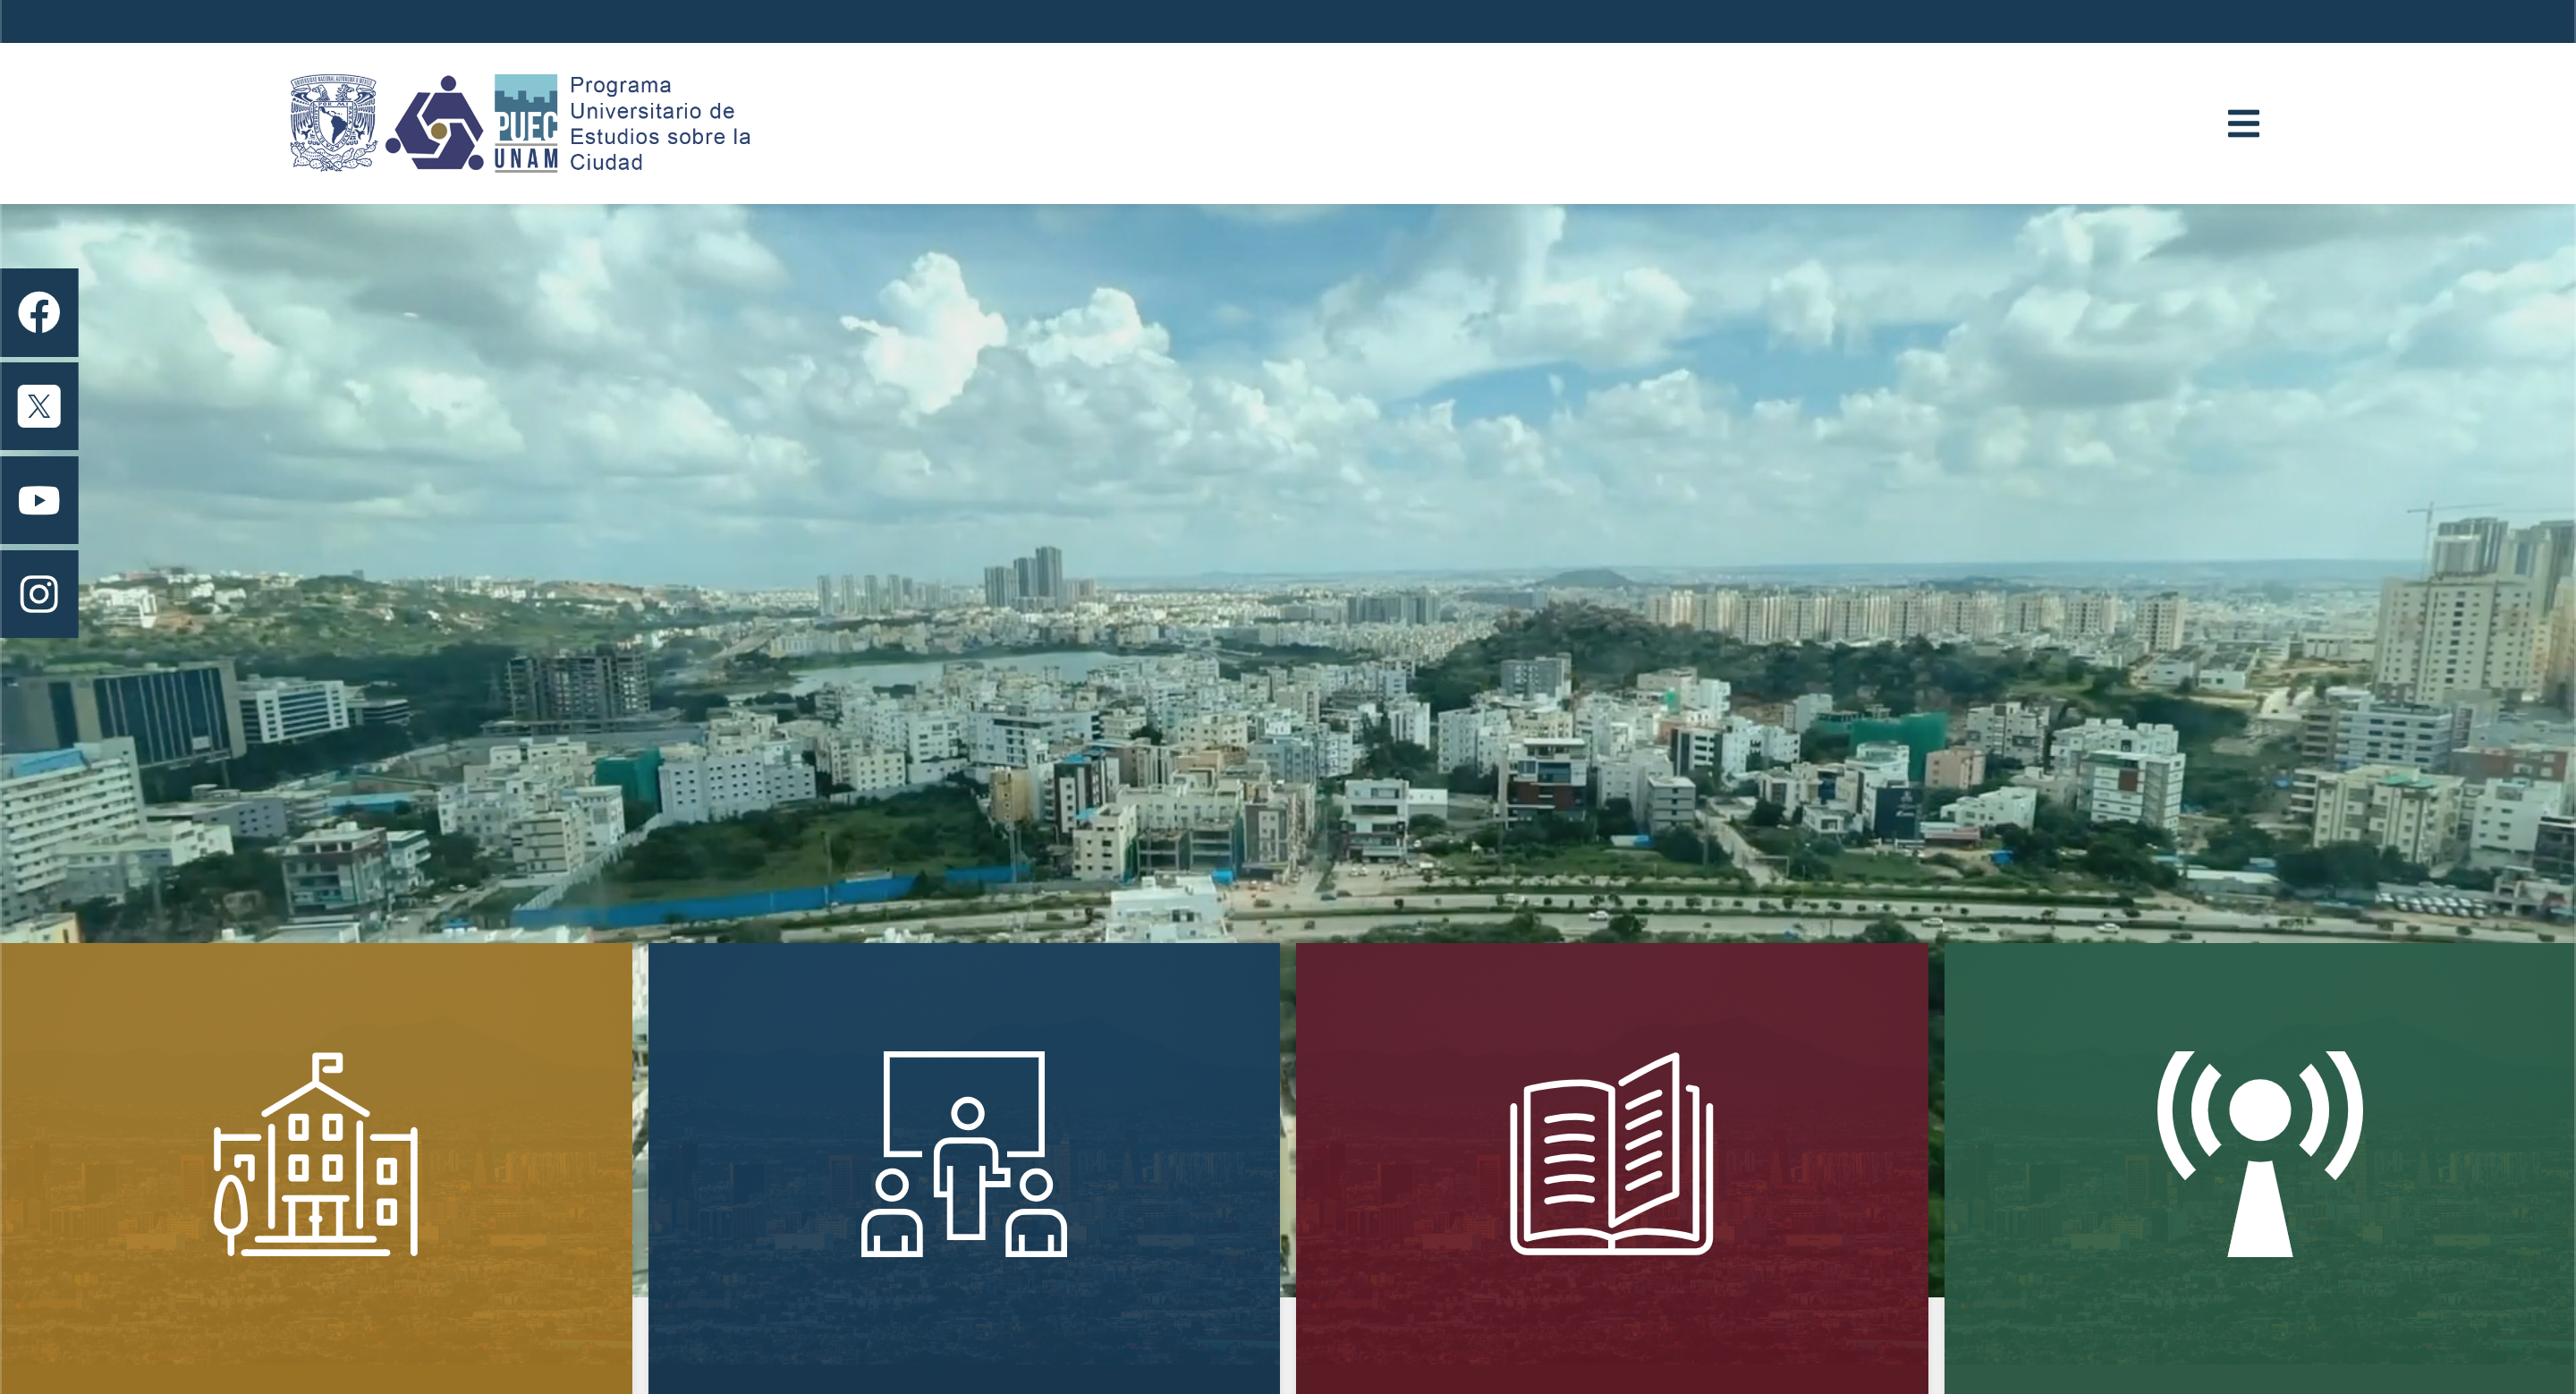Open the Instagram profile link

pyautogui.click(x=39, y=594)
